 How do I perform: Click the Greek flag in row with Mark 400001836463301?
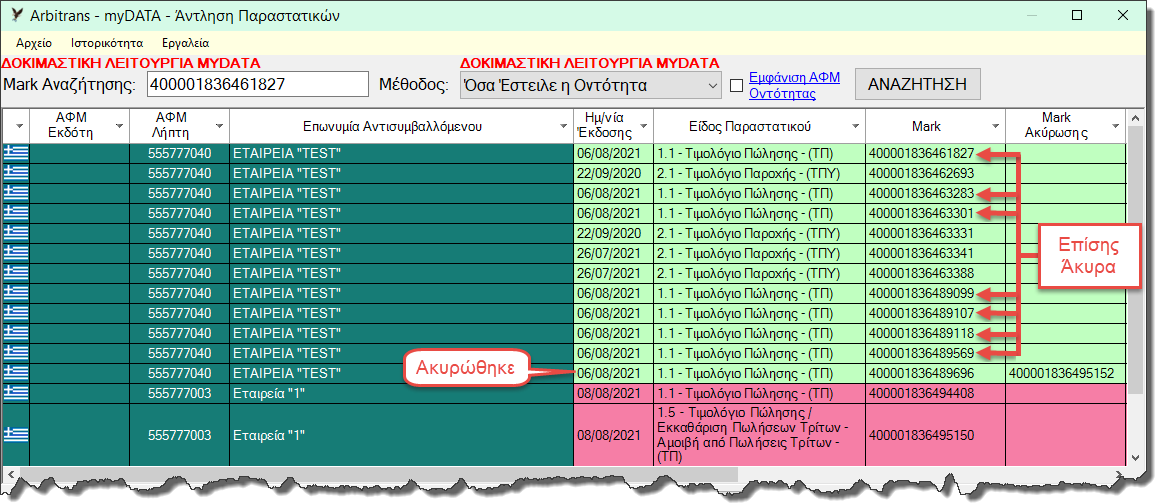15,213
